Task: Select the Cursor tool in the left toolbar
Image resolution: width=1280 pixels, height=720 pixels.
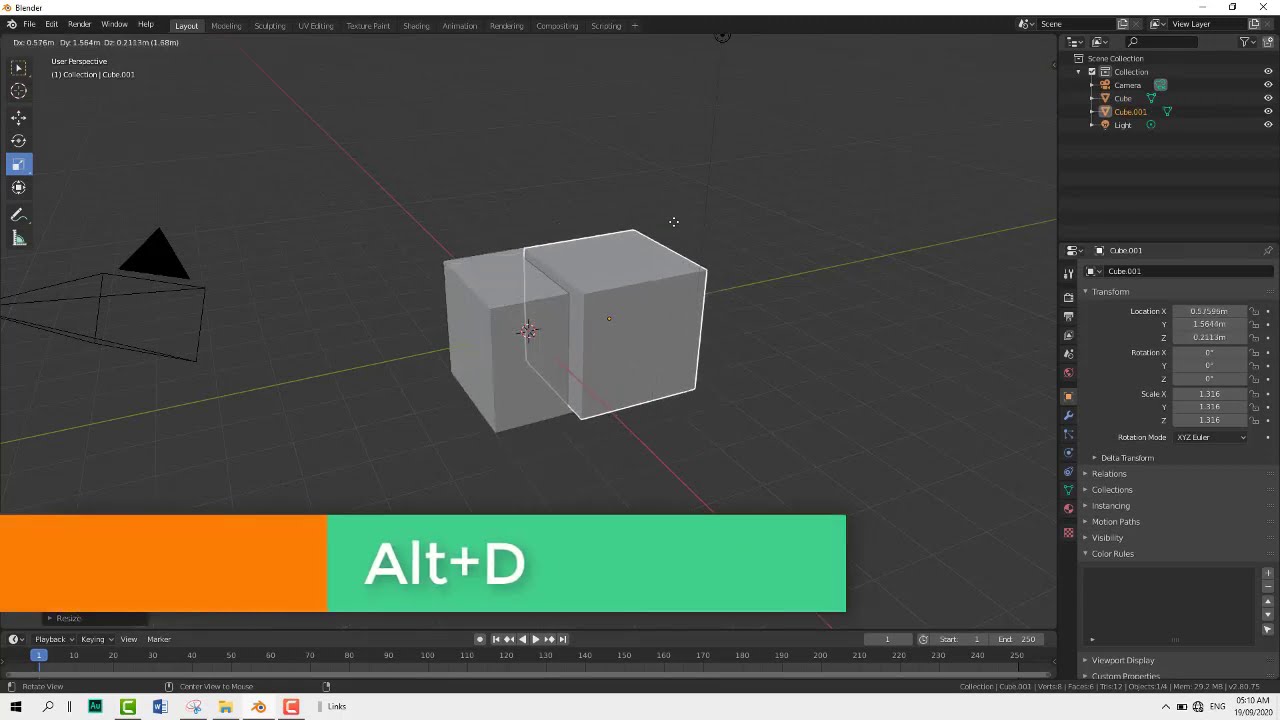Action: [x=18, y=91]
